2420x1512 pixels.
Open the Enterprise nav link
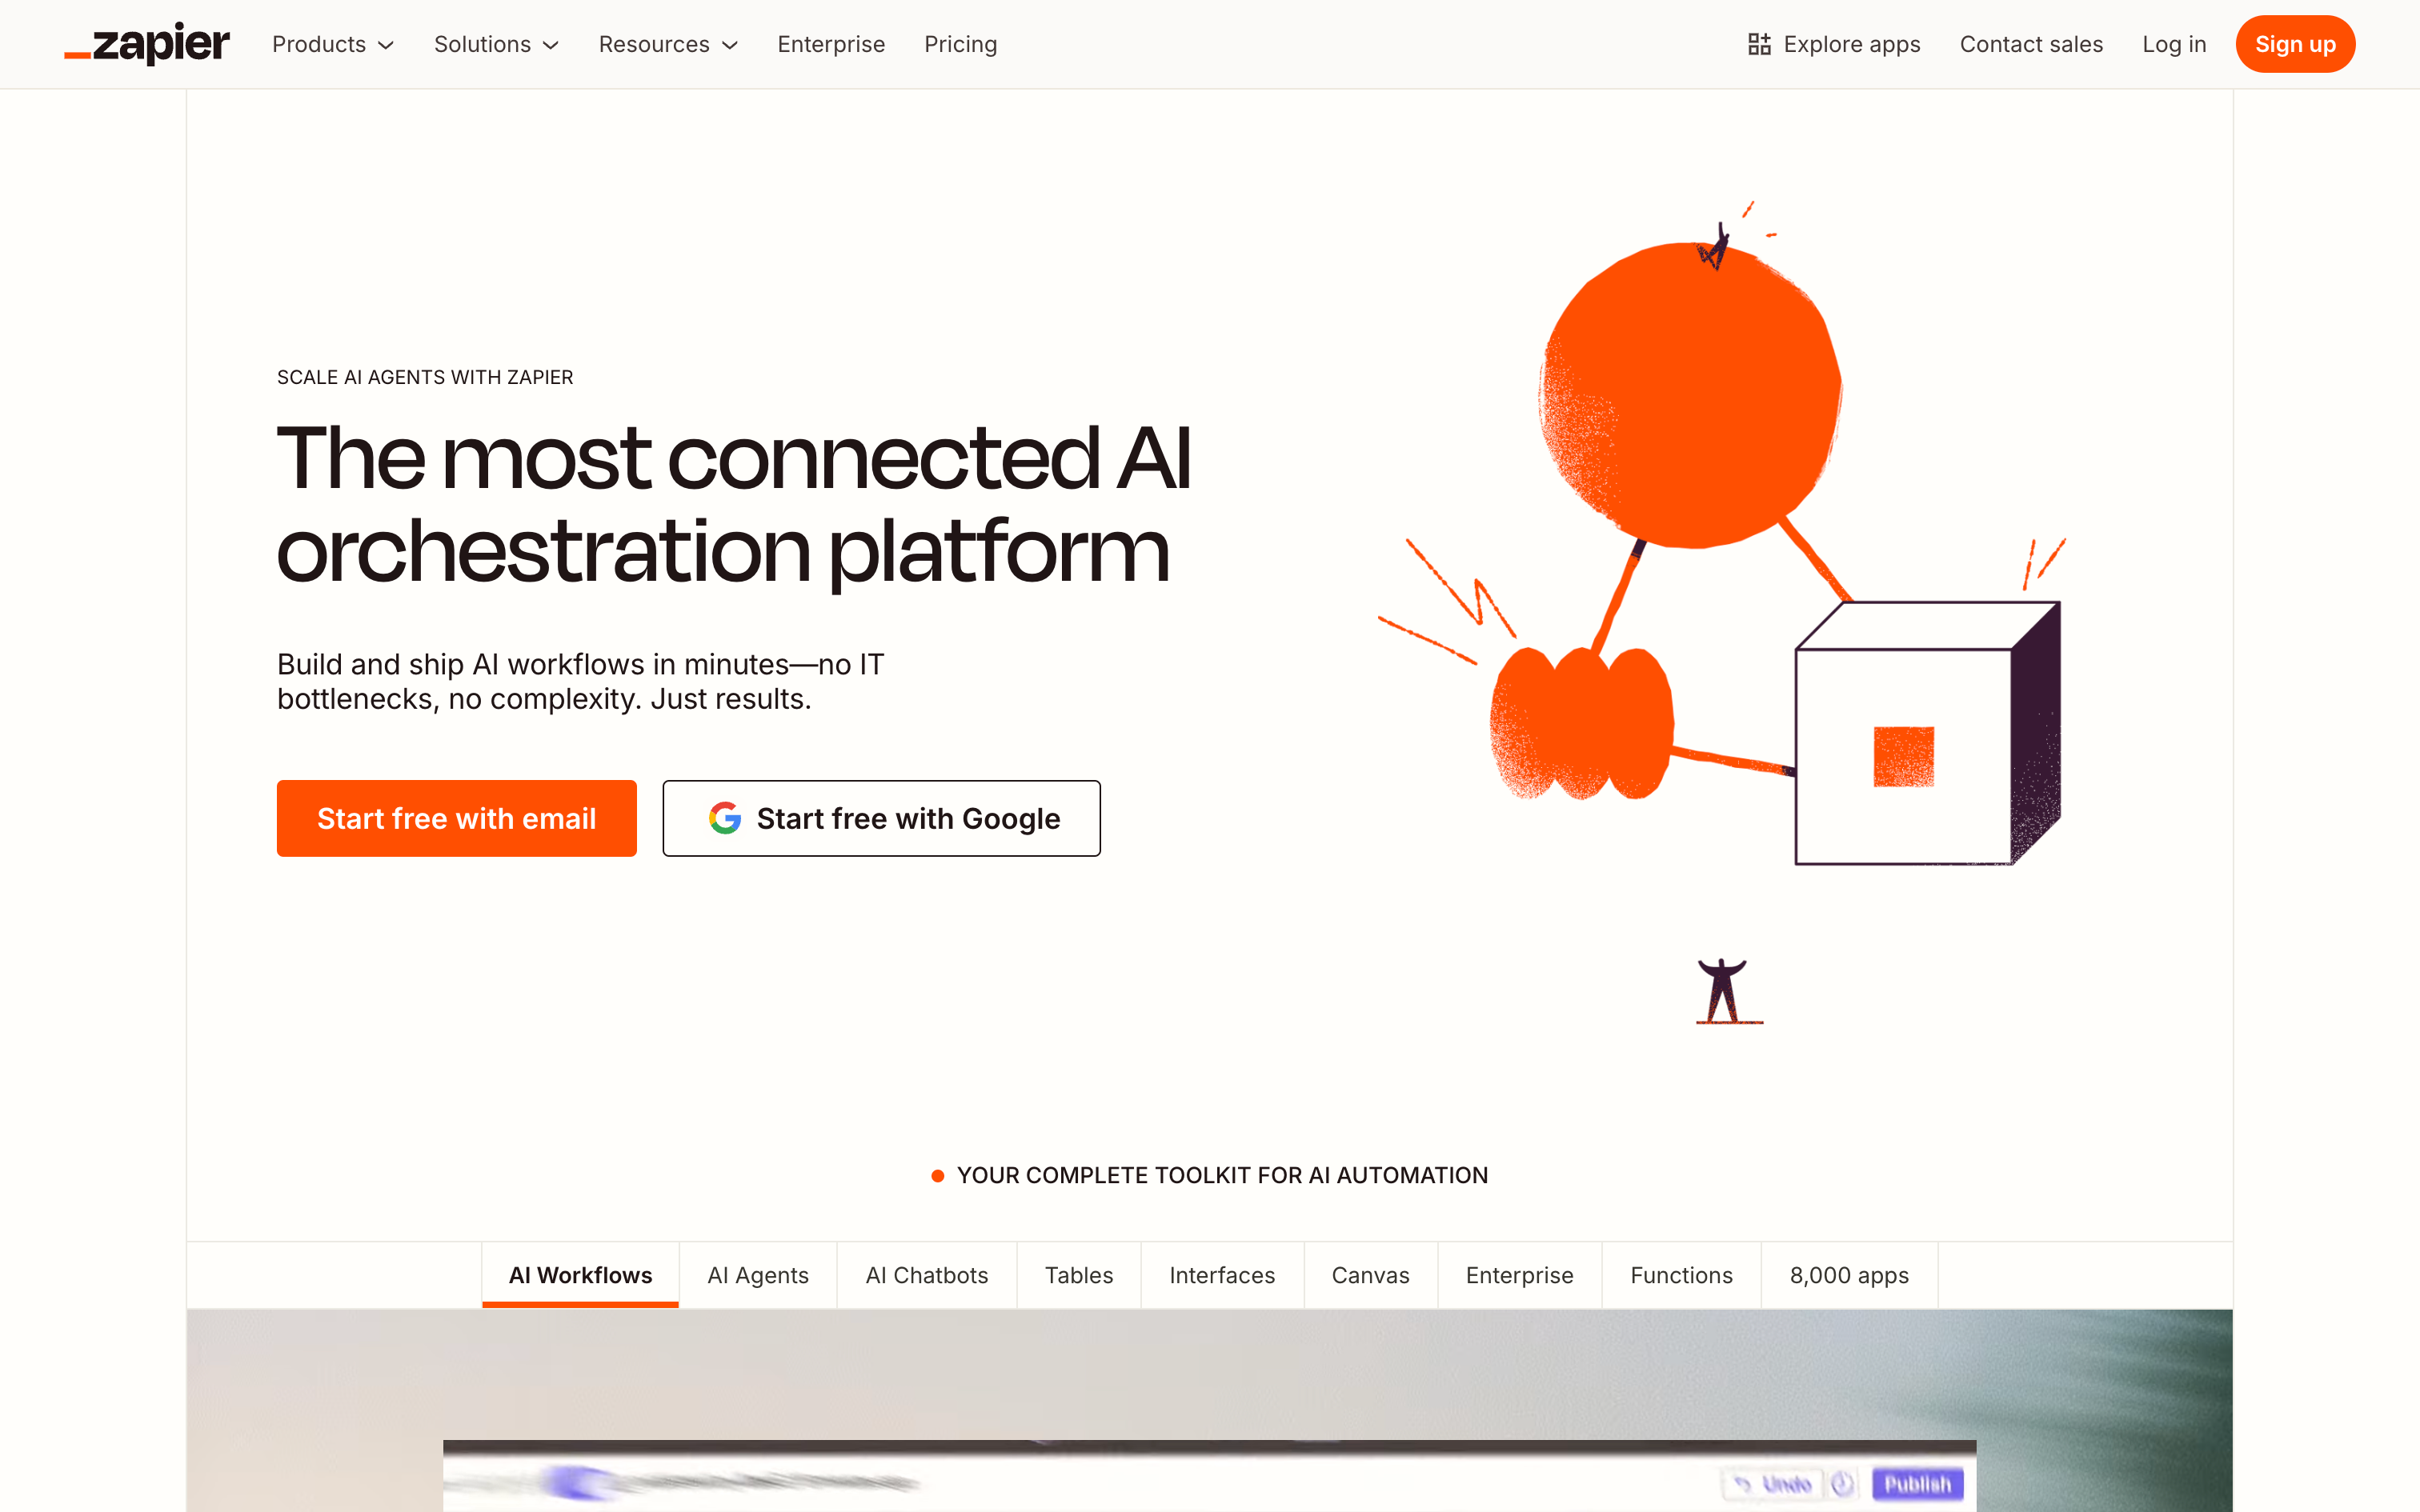coord(831,44)
